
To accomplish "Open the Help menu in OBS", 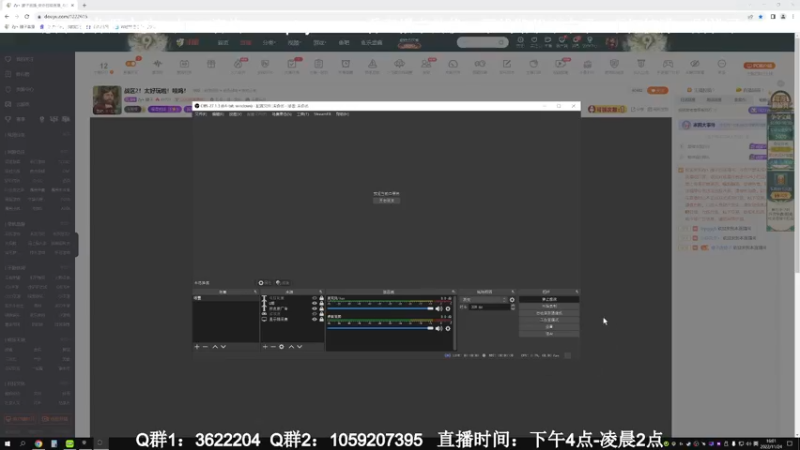I will click(x=342, y=114).
